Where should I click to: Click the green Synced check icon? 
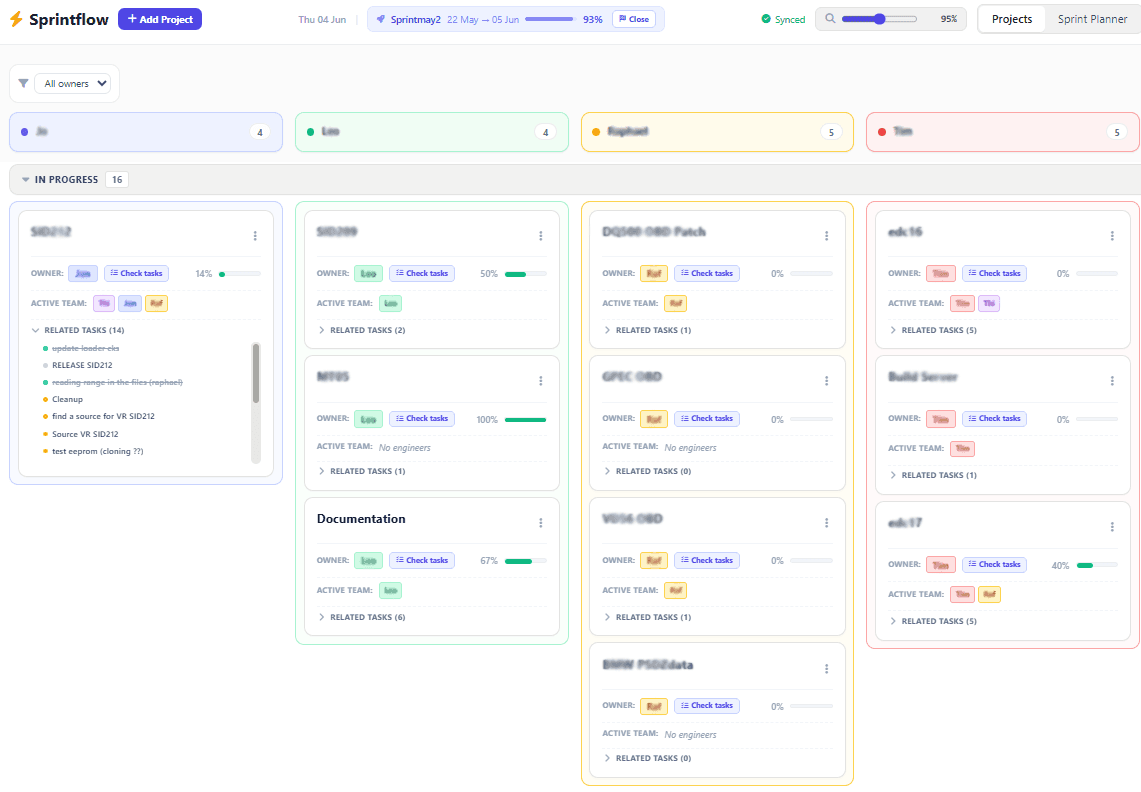766,19
